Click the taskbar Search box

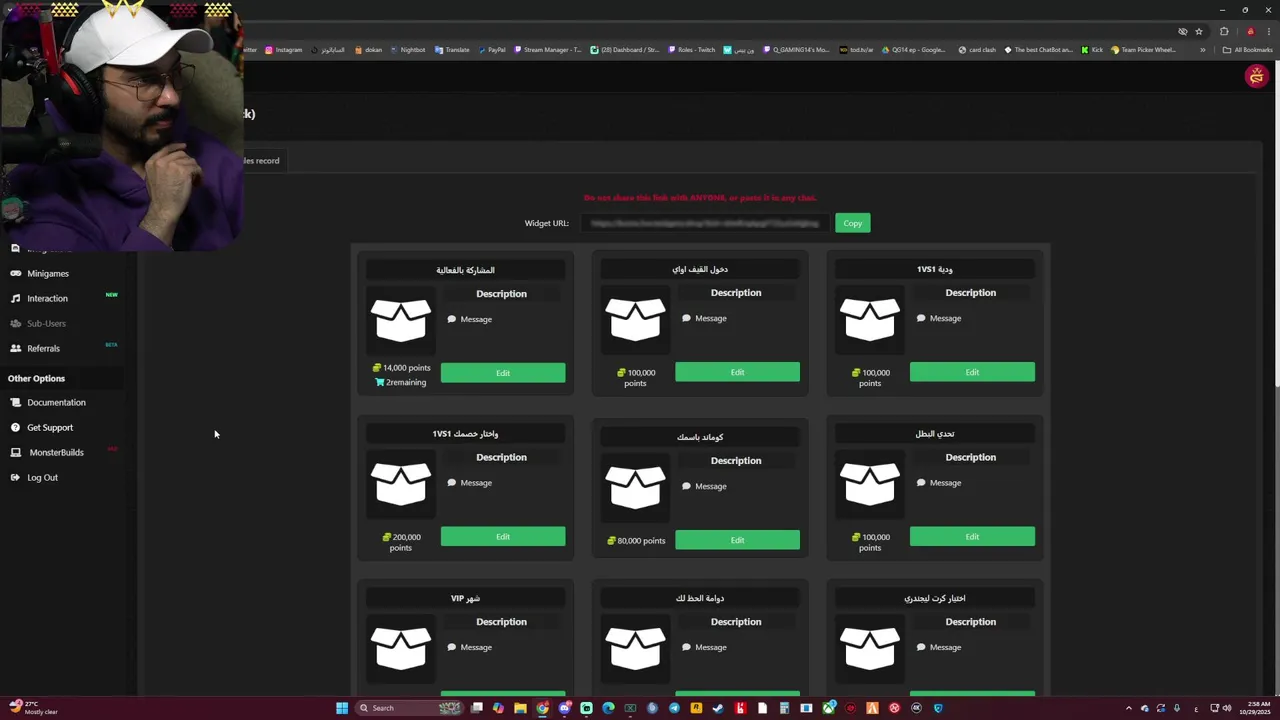pos(411,708)
